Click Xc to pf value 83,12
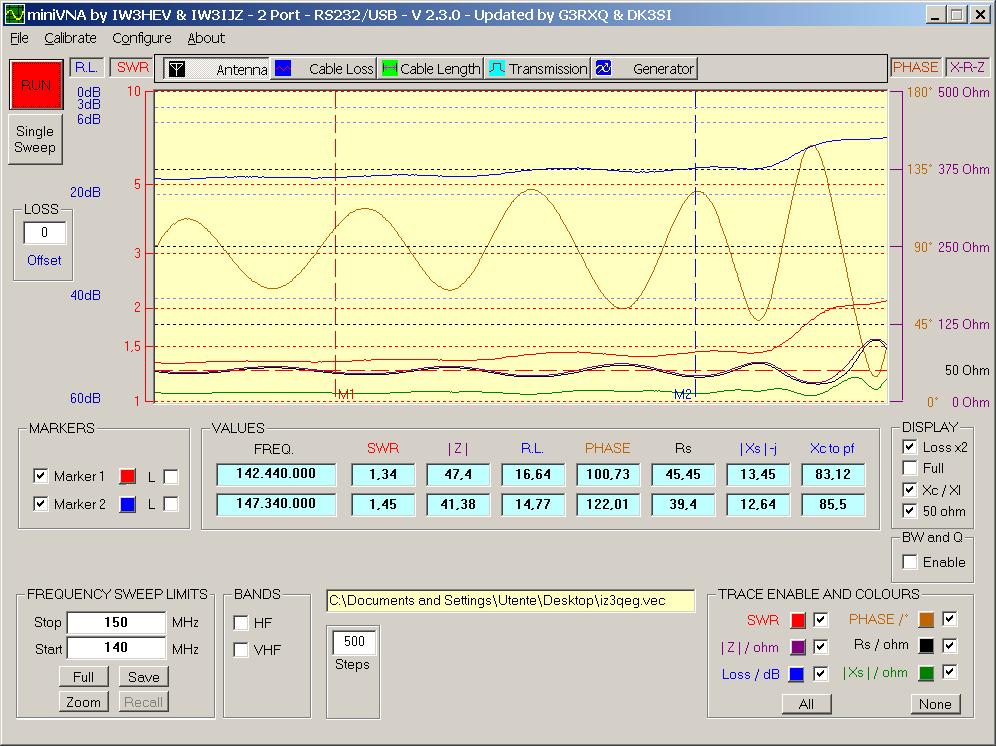 pyautogui.click(x=833, y=475)
